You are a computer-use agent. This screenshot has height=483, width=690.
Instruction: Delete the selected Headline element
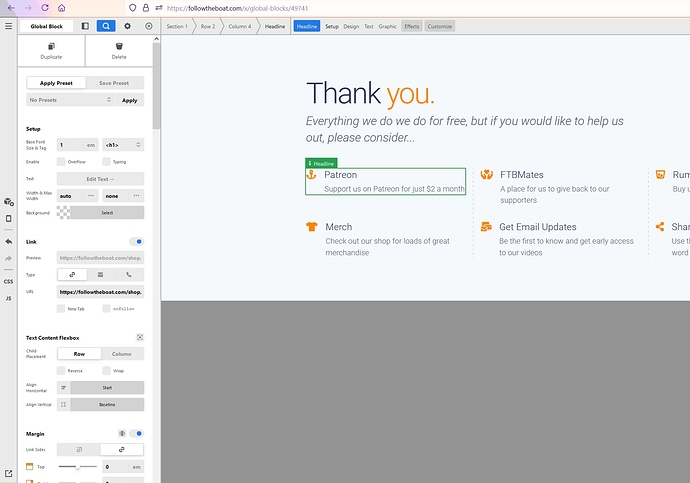point(119,51)
